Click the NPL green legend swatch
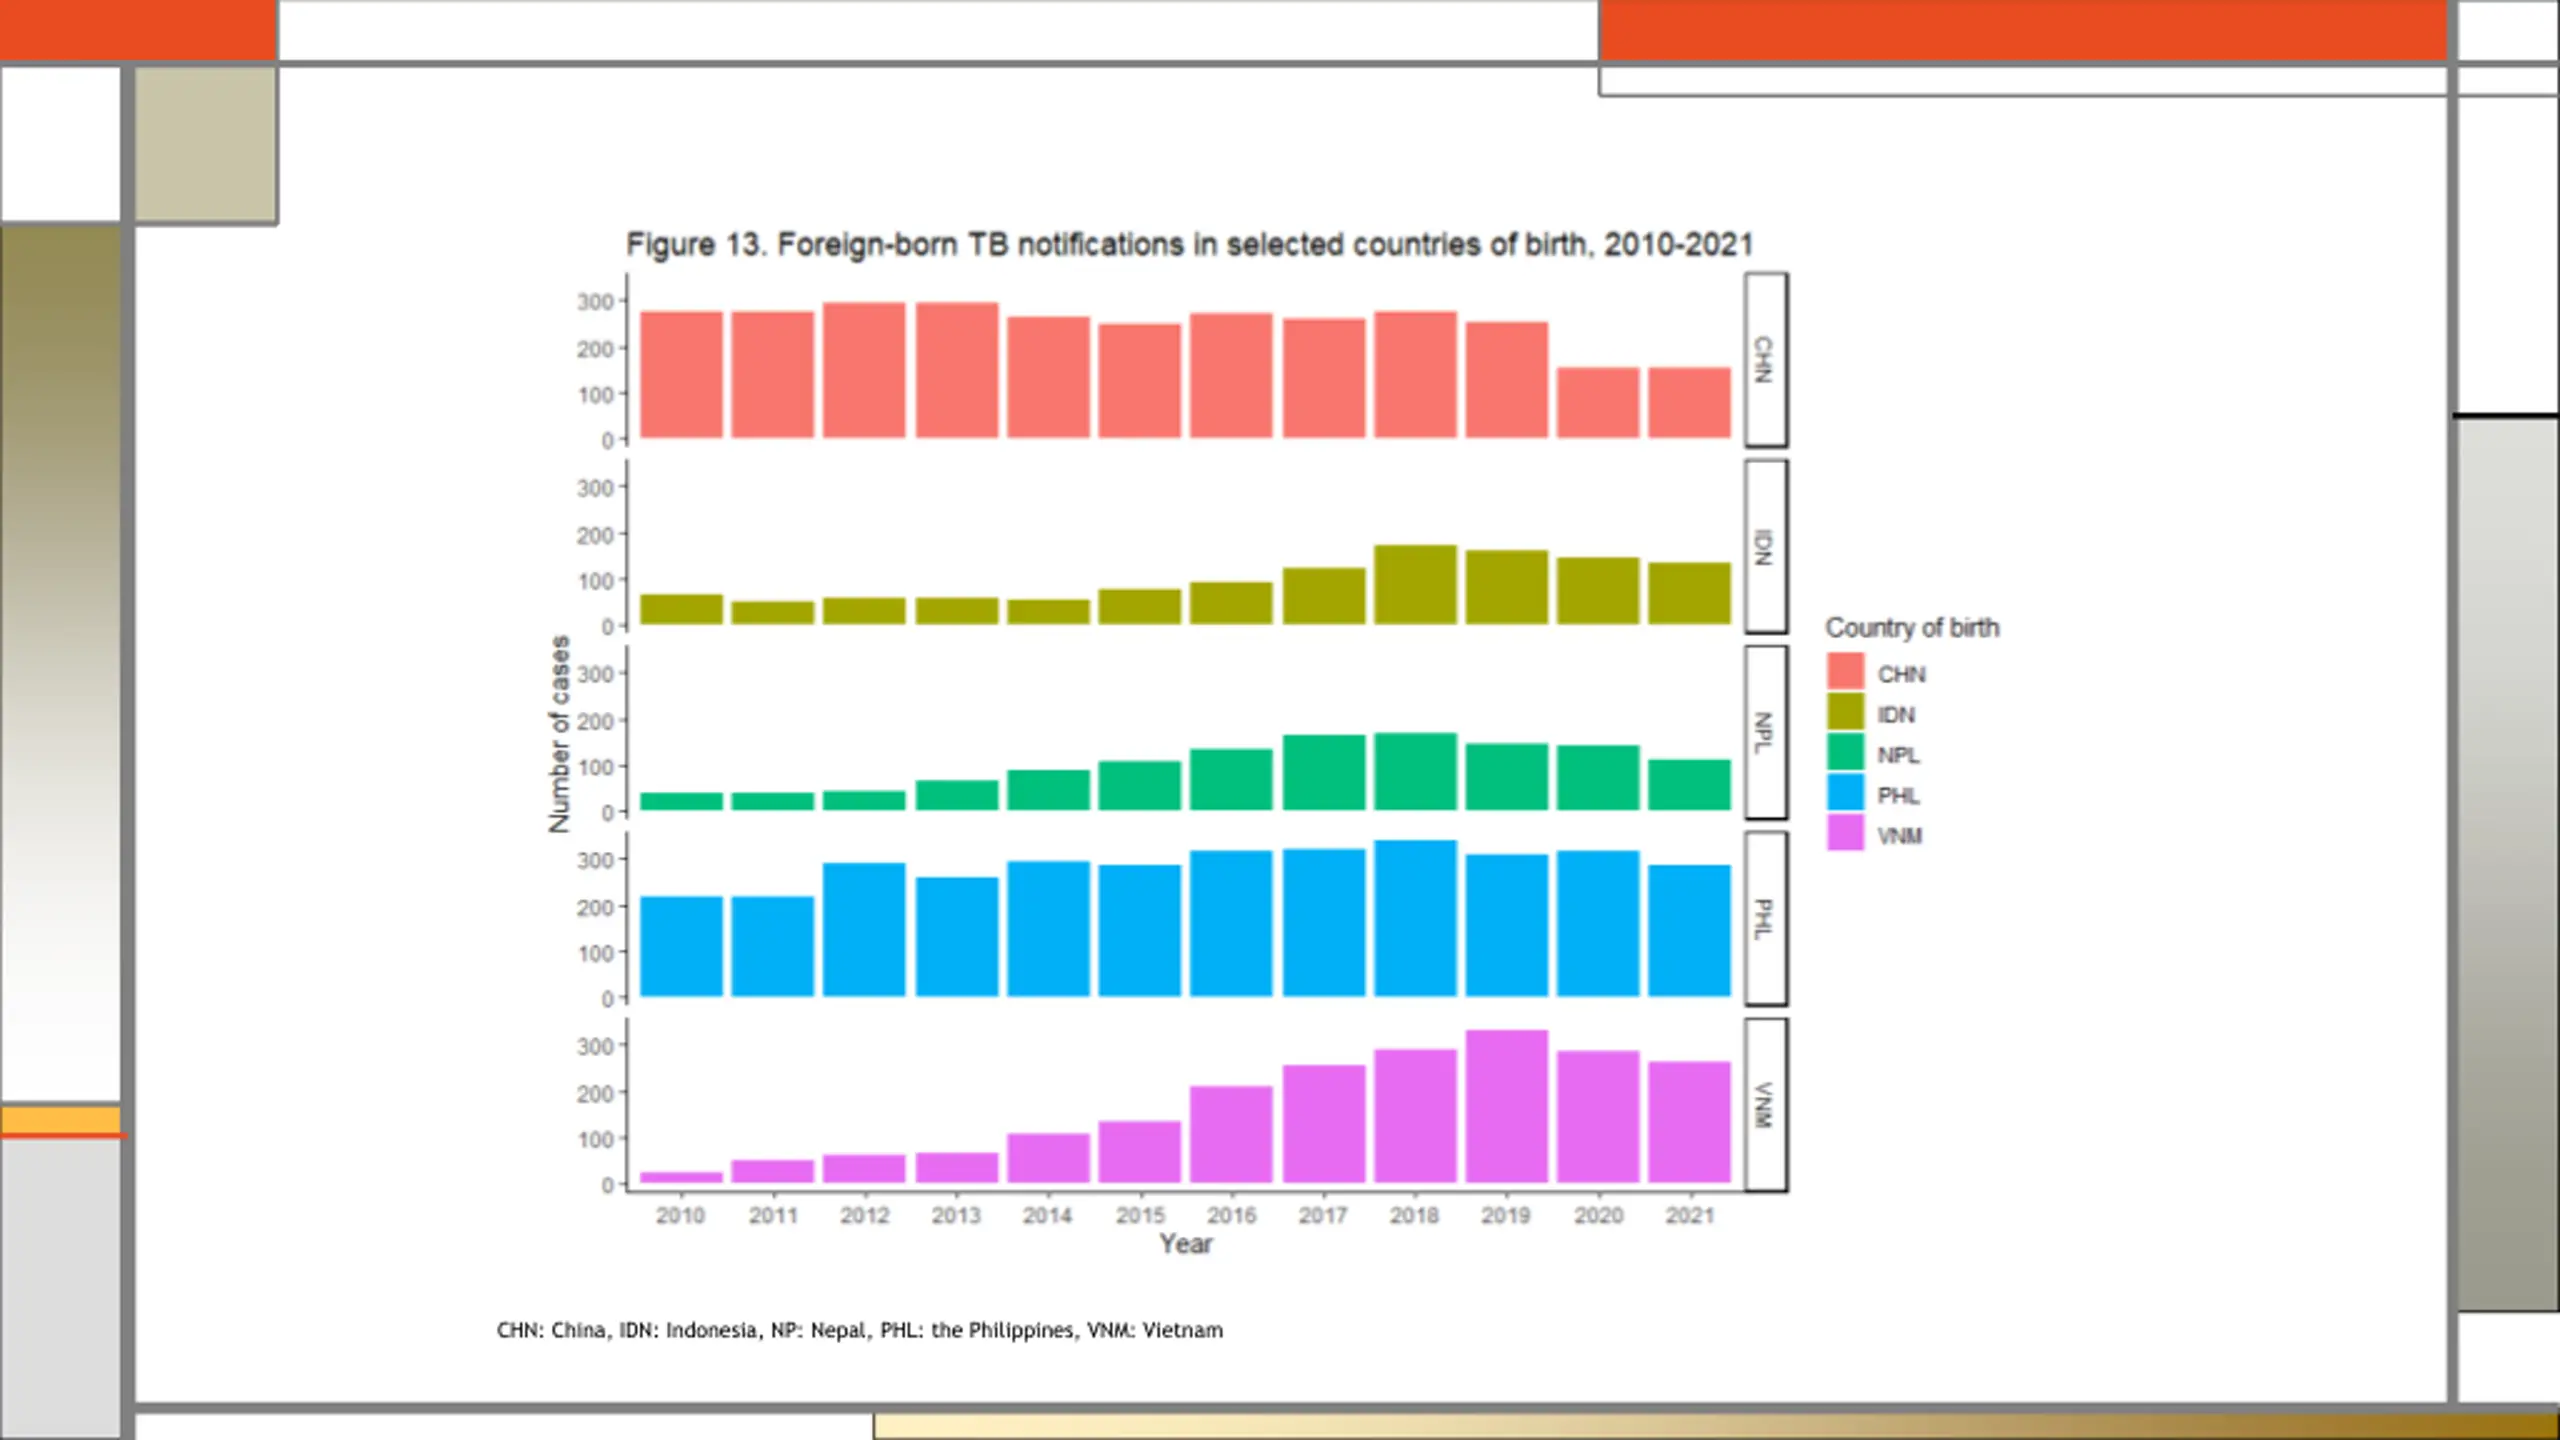 [x=1845, y=752]
